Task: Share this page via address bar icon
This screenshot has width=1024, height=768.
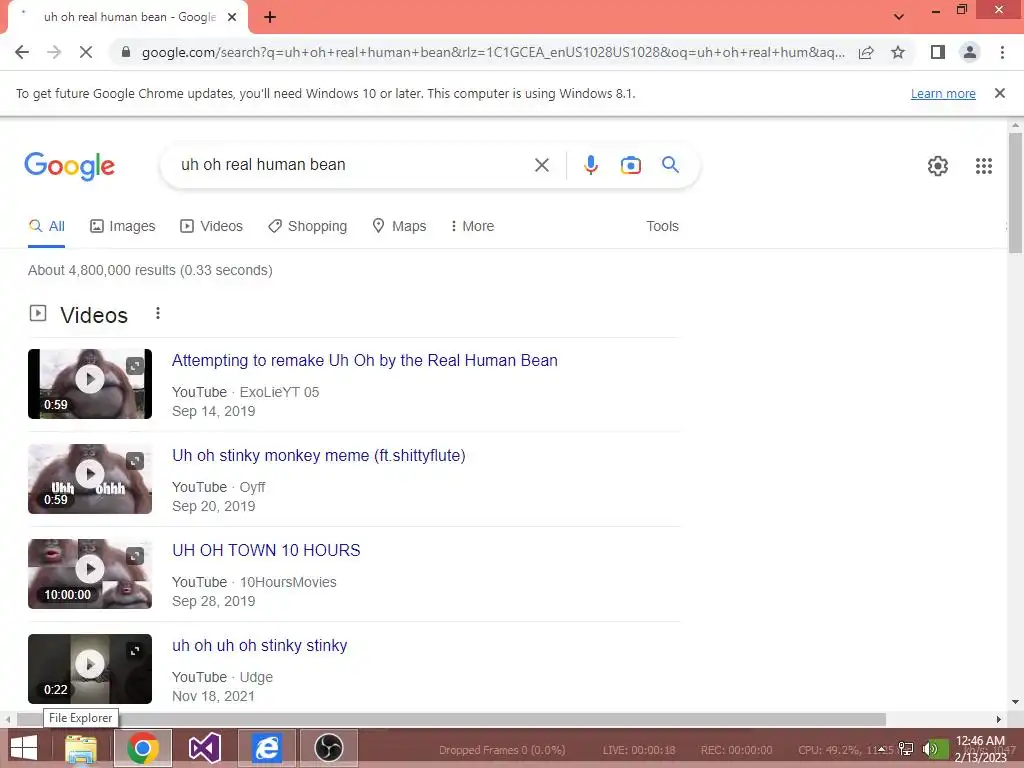Action: click(x=866, y=52)
